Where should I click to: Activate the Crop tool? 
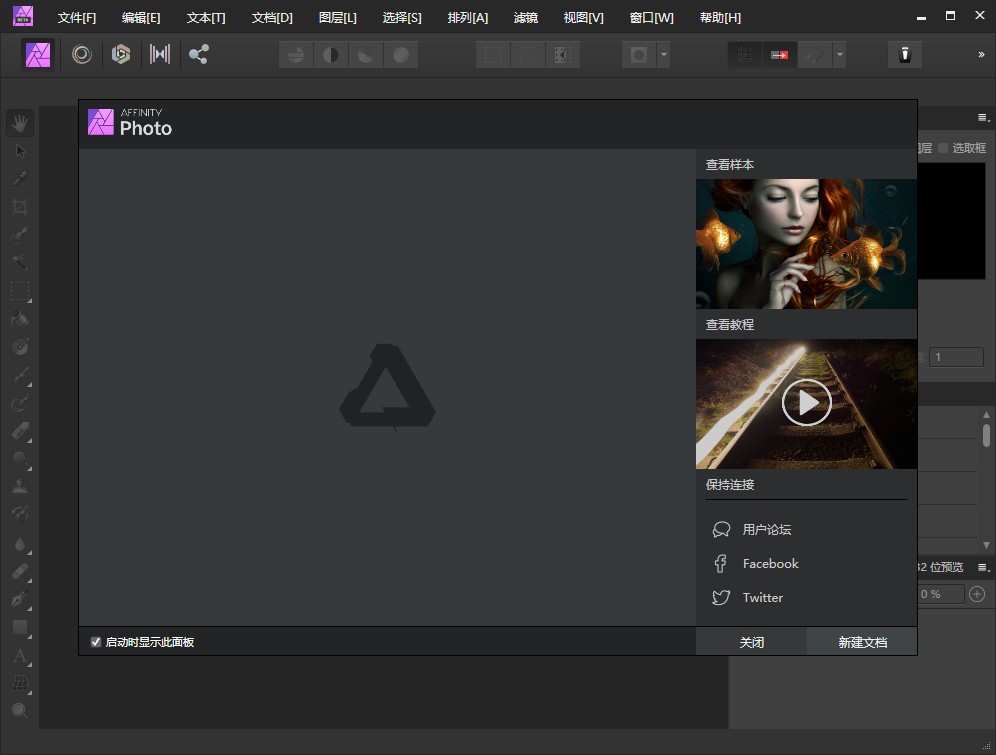coord(20,206)
